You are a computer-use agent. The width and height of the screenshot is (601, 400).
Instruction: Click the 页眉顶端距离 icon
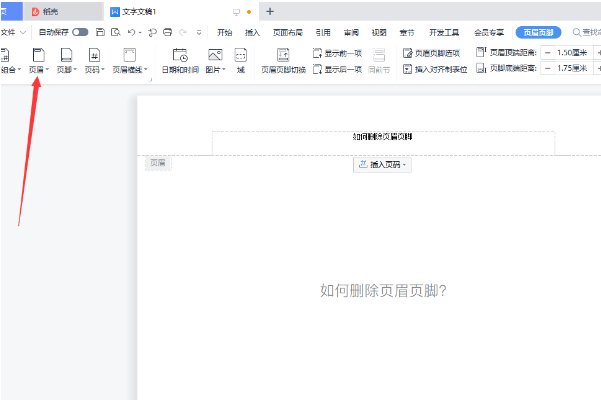pyautogui.click(x=481, y=52)
